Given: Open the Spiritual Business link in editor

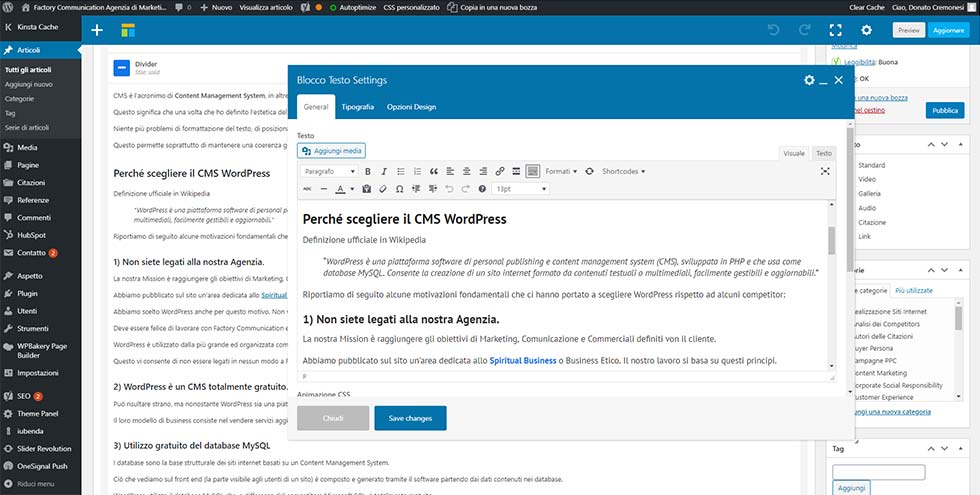Looking at the screenshot, I should (522, 361).
